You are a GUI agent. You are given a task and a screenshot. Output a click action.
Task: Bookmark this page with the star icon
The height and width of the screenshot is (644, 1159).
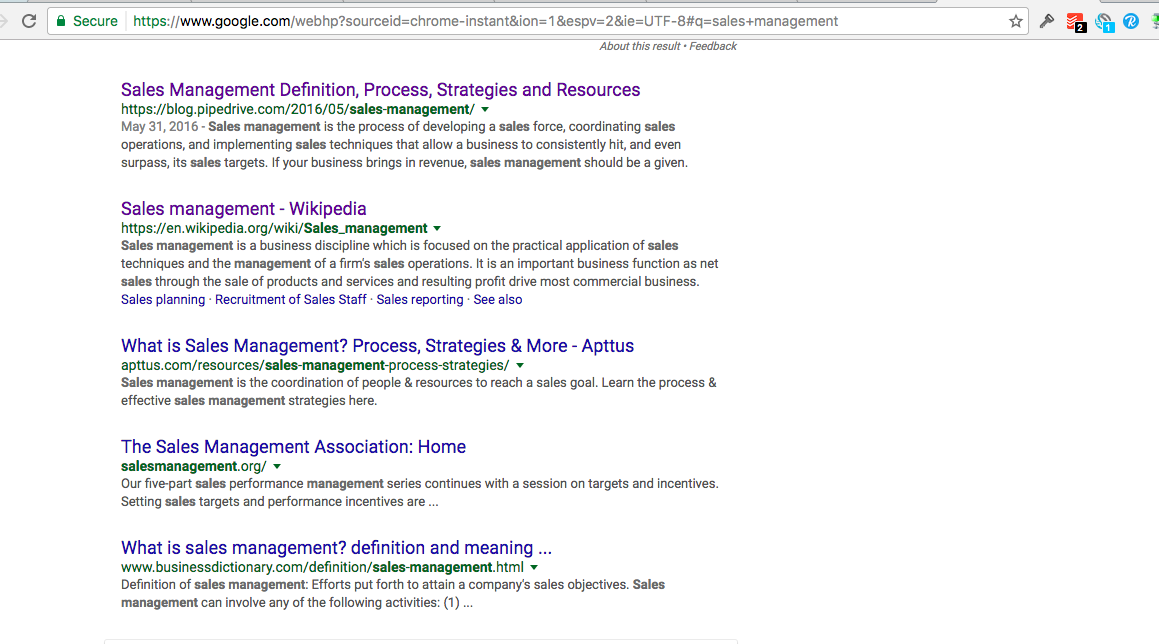pos(1016,21)
